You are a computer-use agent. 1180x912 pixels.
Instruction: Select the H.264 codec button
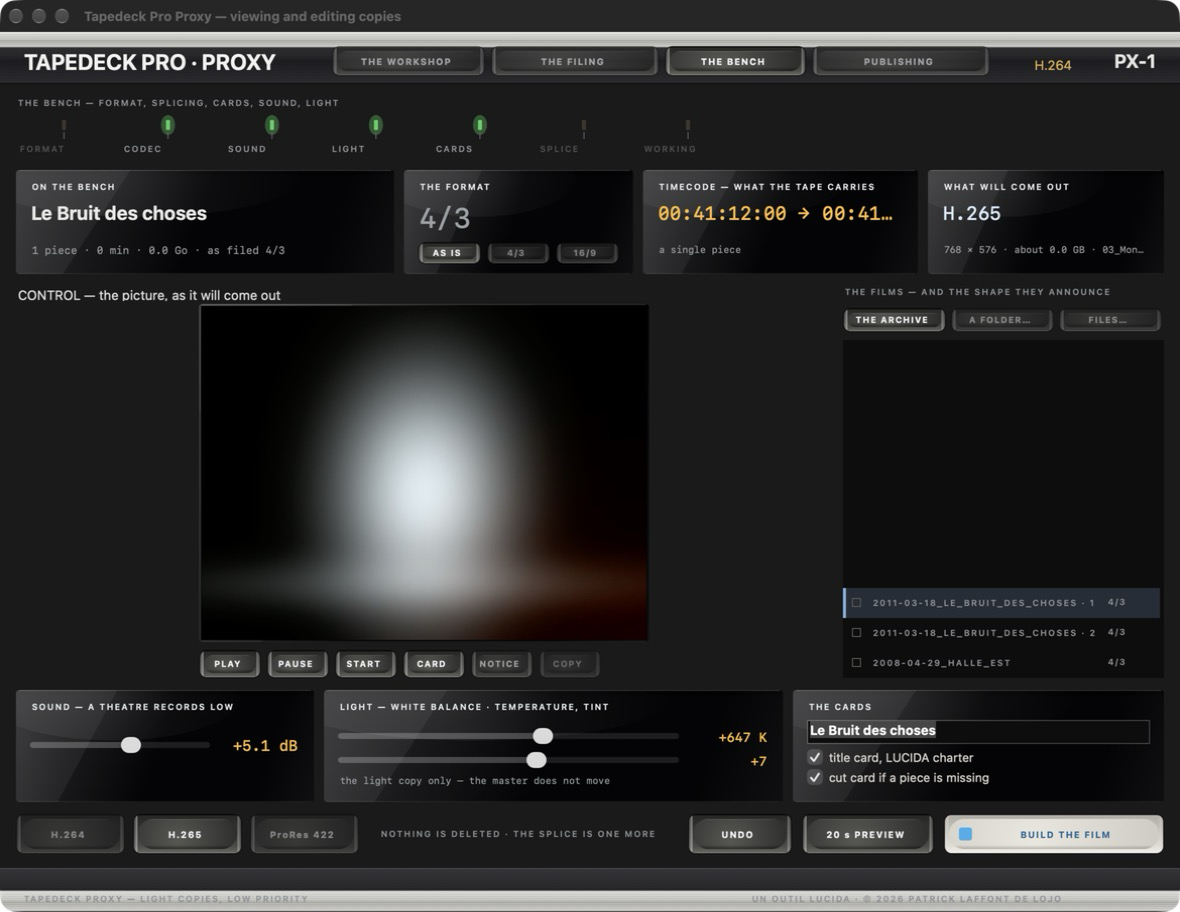click(x=69, y=834)
